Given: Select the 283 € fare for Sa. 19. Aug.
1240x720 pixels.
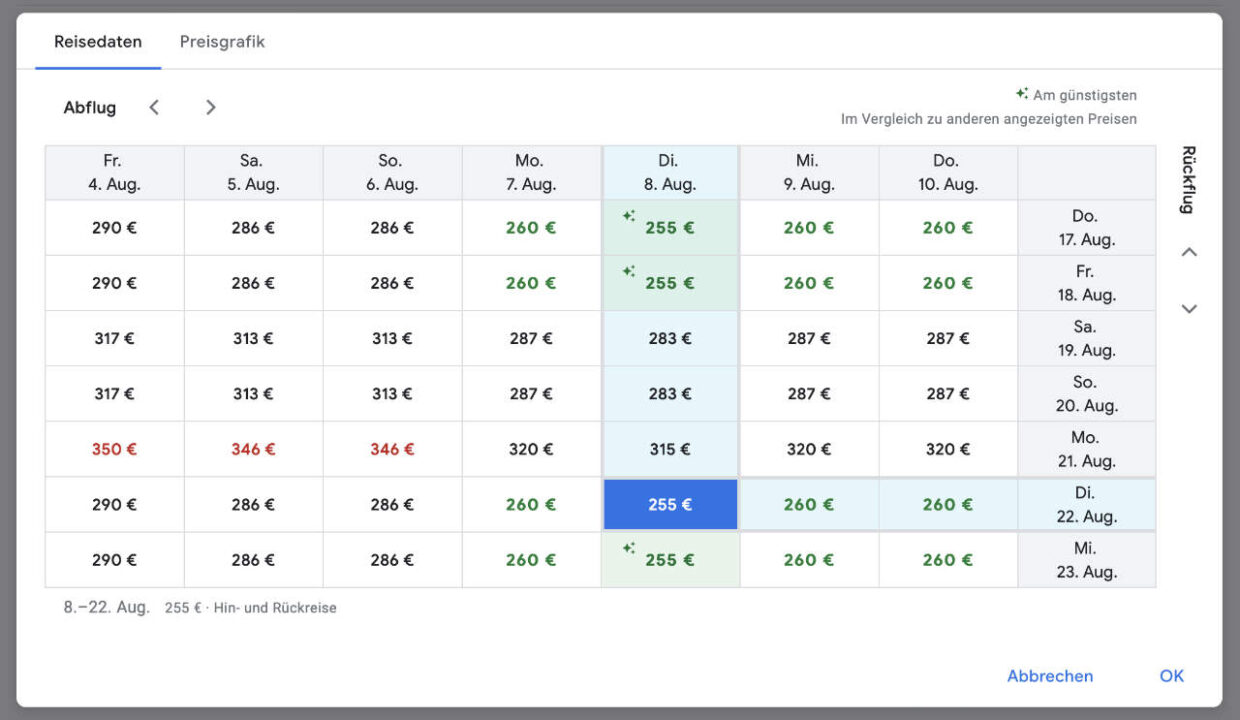Looking at the screenshot, I should [x=670, y=338].
